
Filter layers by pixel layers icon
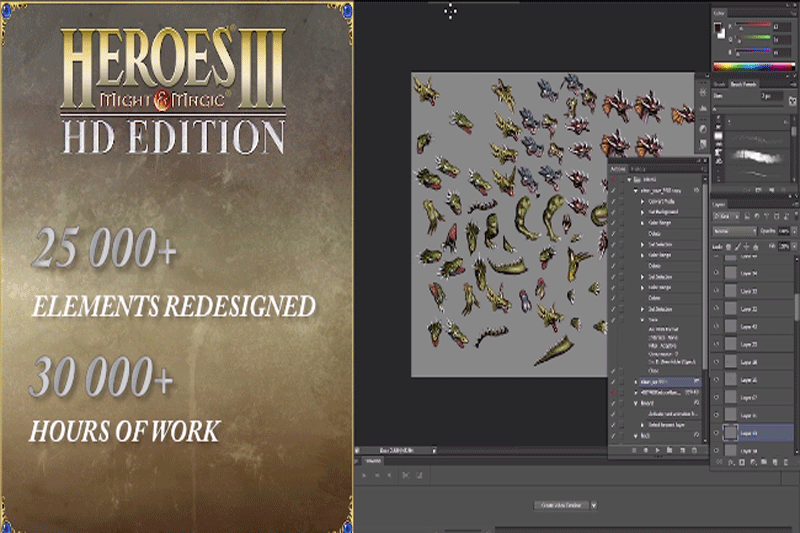pyautogui.click(x=747, y=216)
